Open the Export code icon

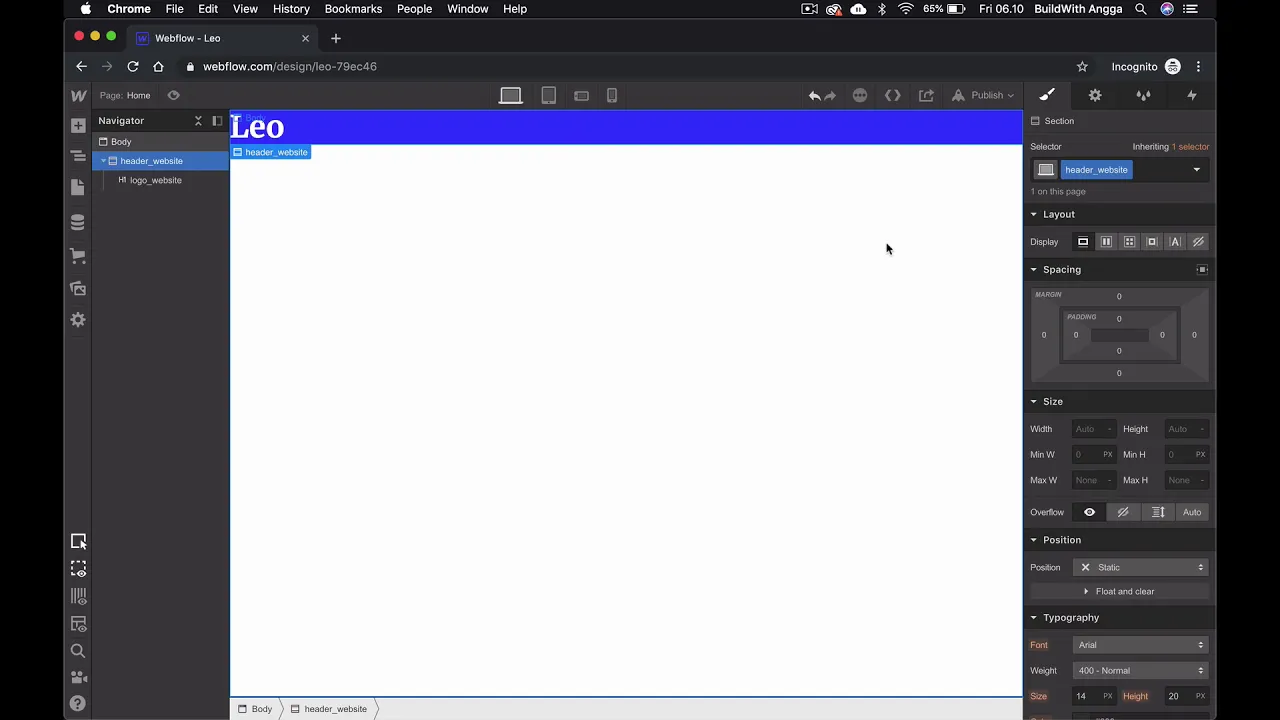click(893, 96)
